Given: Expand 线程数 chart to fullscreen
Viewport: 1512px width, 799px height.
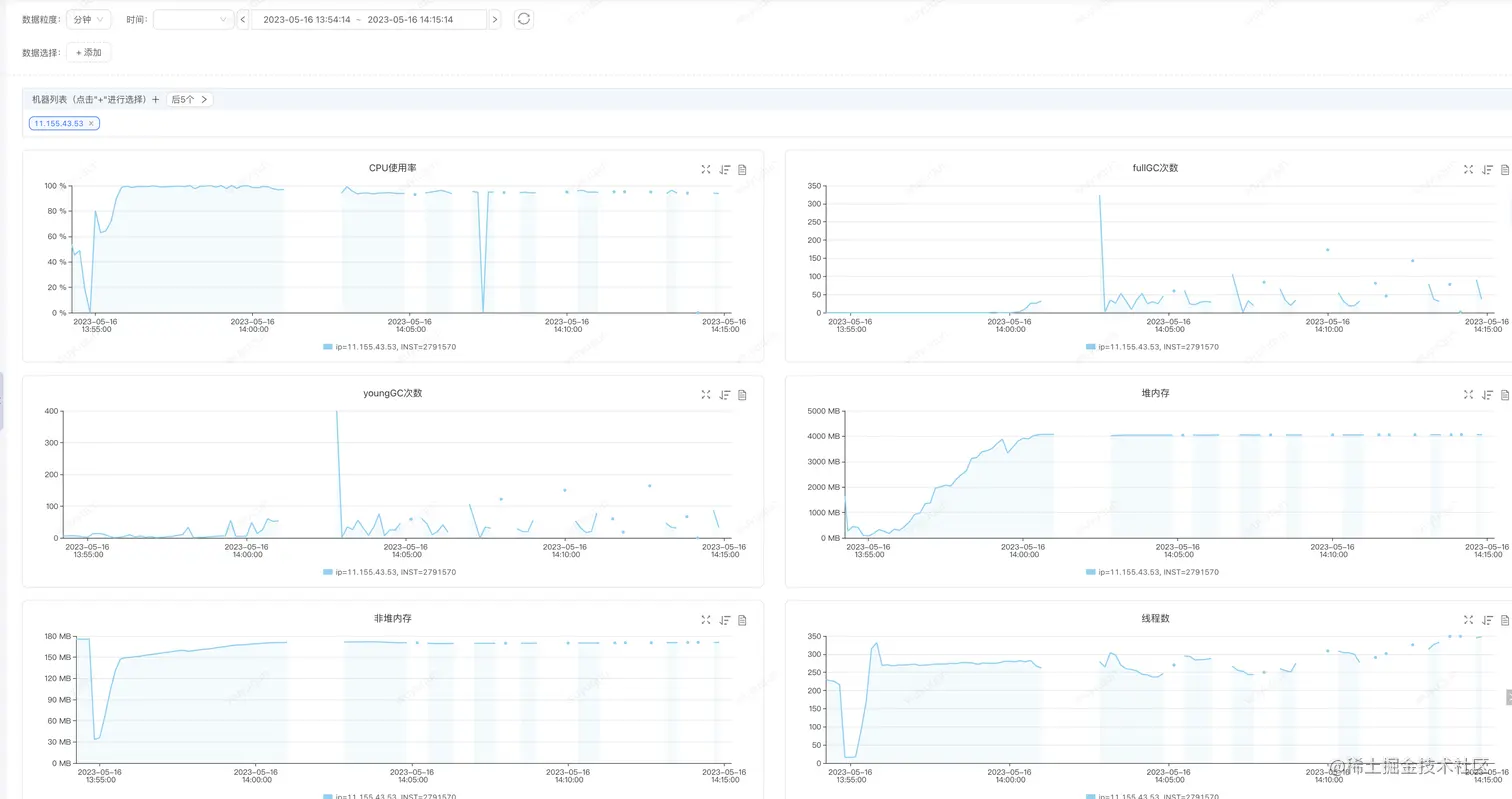Looking at the screenshot, I should click(x=1469, y=620).
